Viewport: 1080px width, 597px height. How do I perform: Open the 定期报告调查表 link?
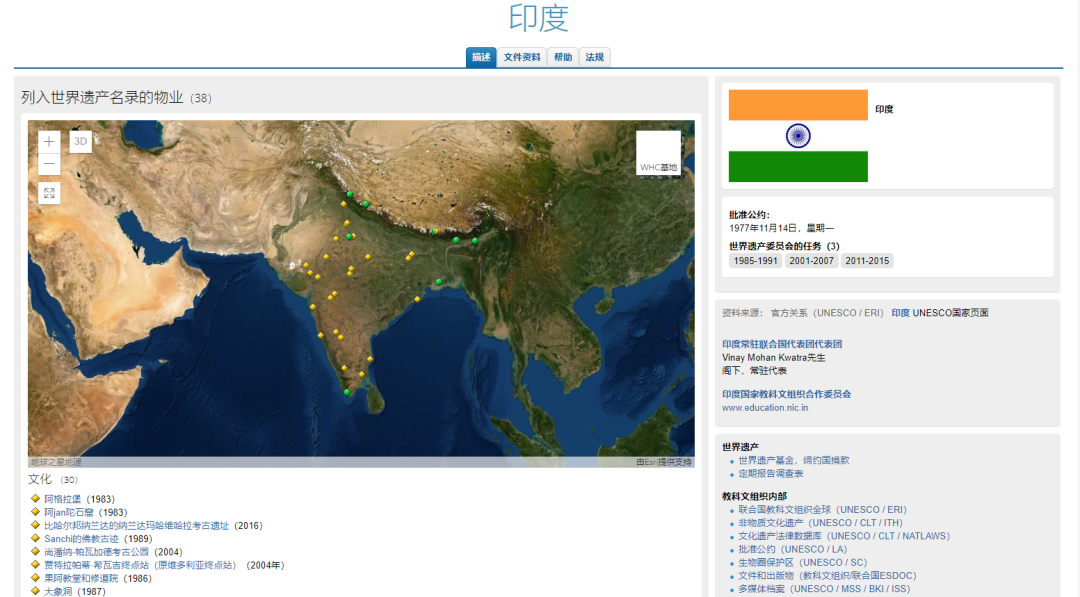coord(770,474)
